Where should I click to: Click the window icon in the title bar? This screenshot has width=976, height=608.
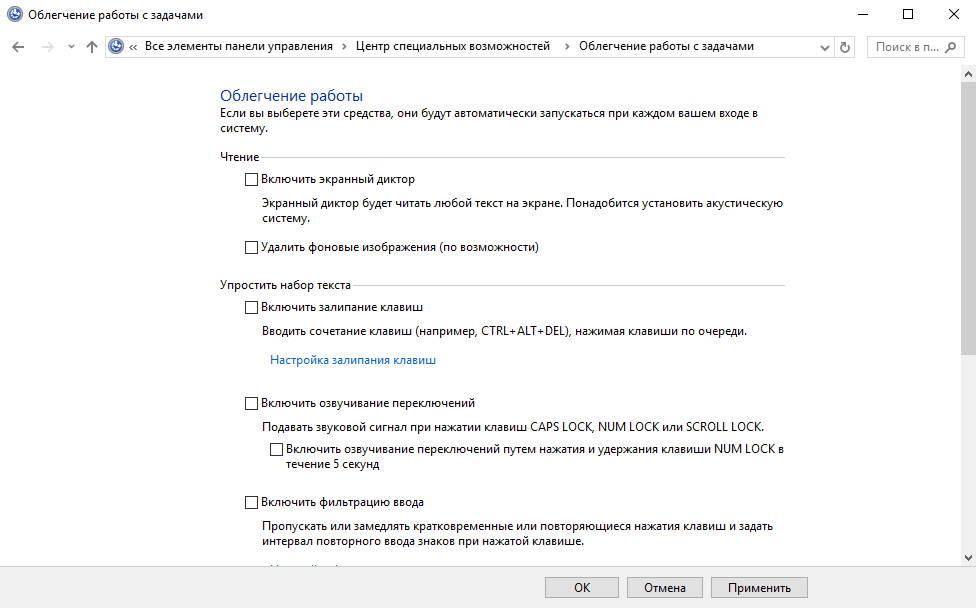pos(14,14)
